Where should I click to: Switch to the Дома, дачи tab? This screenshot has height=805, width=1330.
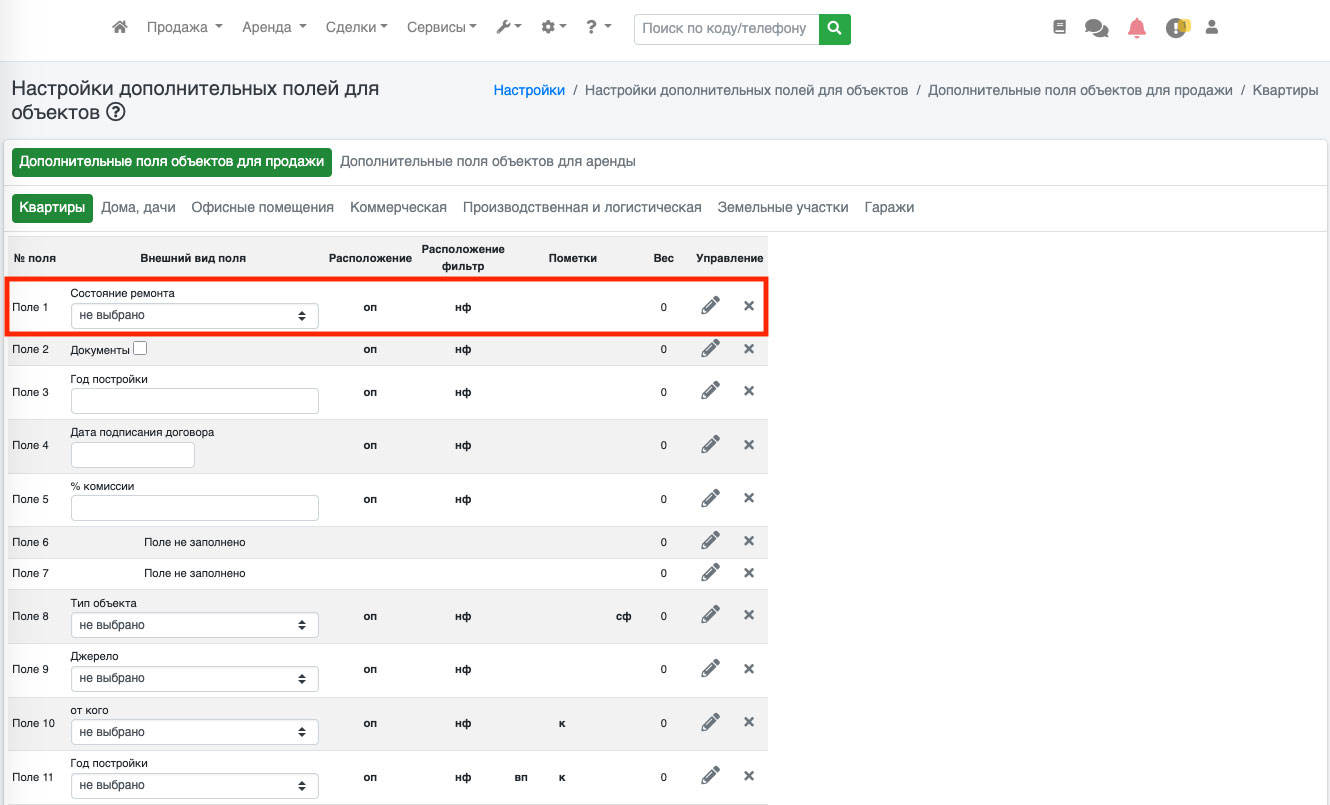138,207
